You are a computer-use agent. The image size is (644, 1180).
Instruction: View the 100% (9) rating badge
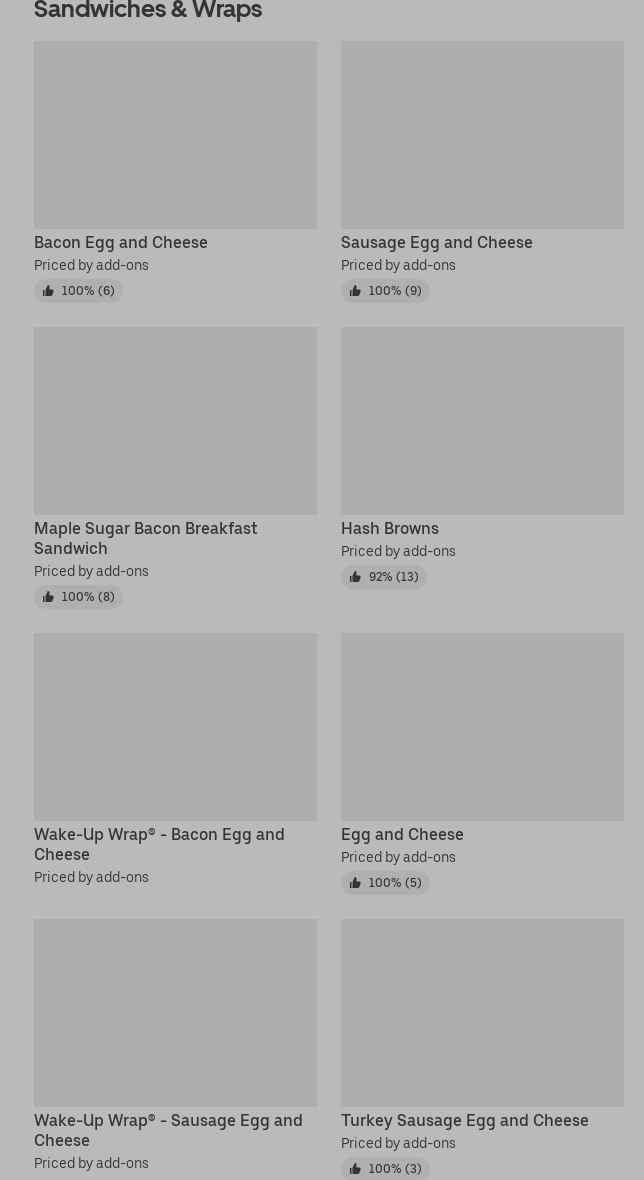click(x=385, y=290)
